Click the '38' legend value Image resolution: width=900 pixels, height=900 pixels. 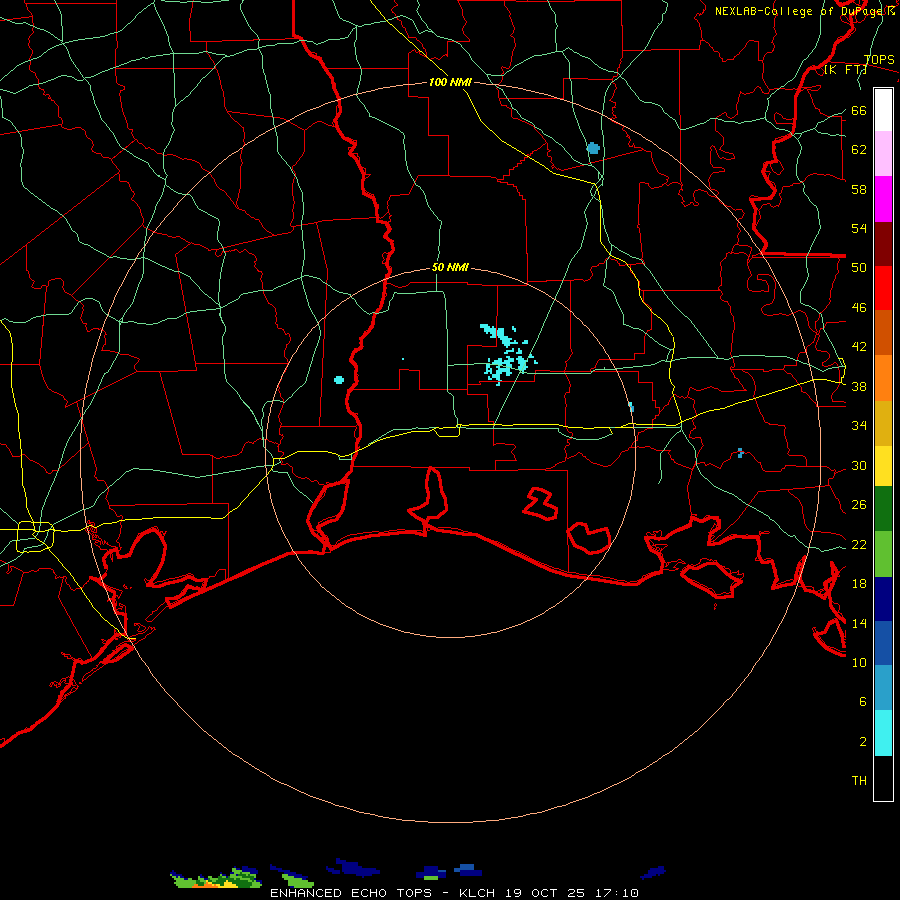coord(859,386)
